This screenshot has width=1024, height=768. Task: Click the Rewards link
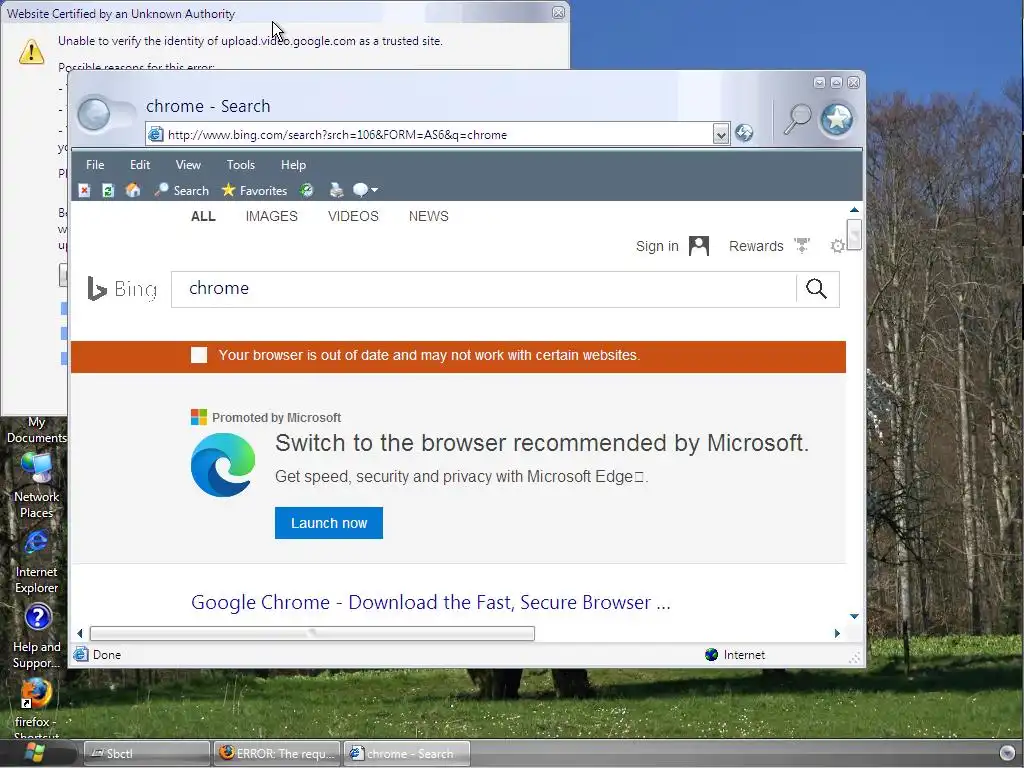tap(756, 246)
